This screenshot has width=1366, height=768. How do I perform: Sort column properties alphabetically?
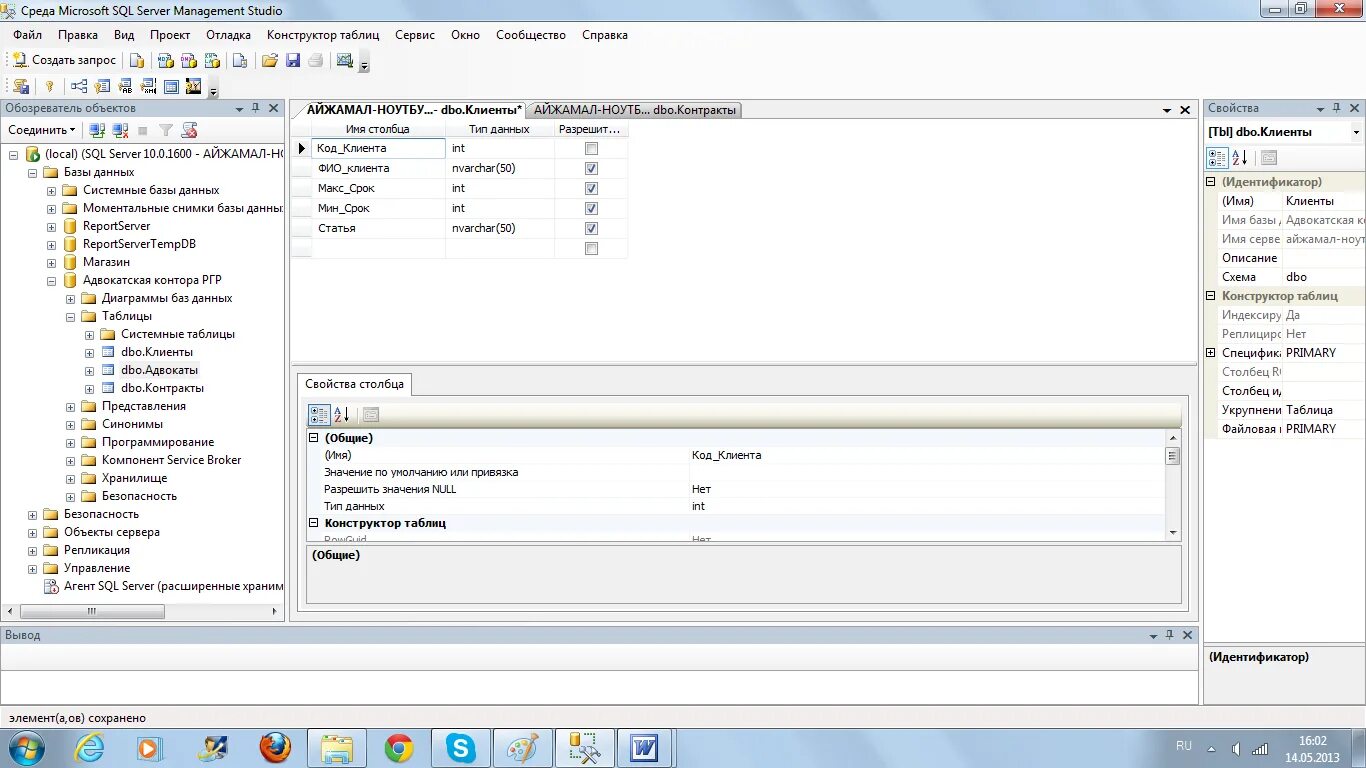(x=341, y=414)
